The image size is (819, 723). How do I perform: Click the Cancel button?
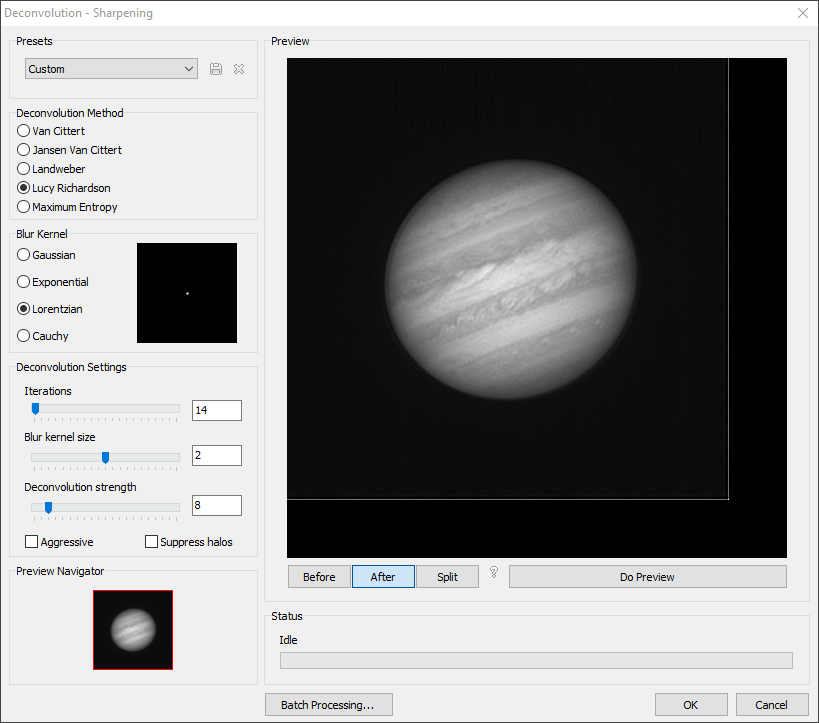click(772, 705)
